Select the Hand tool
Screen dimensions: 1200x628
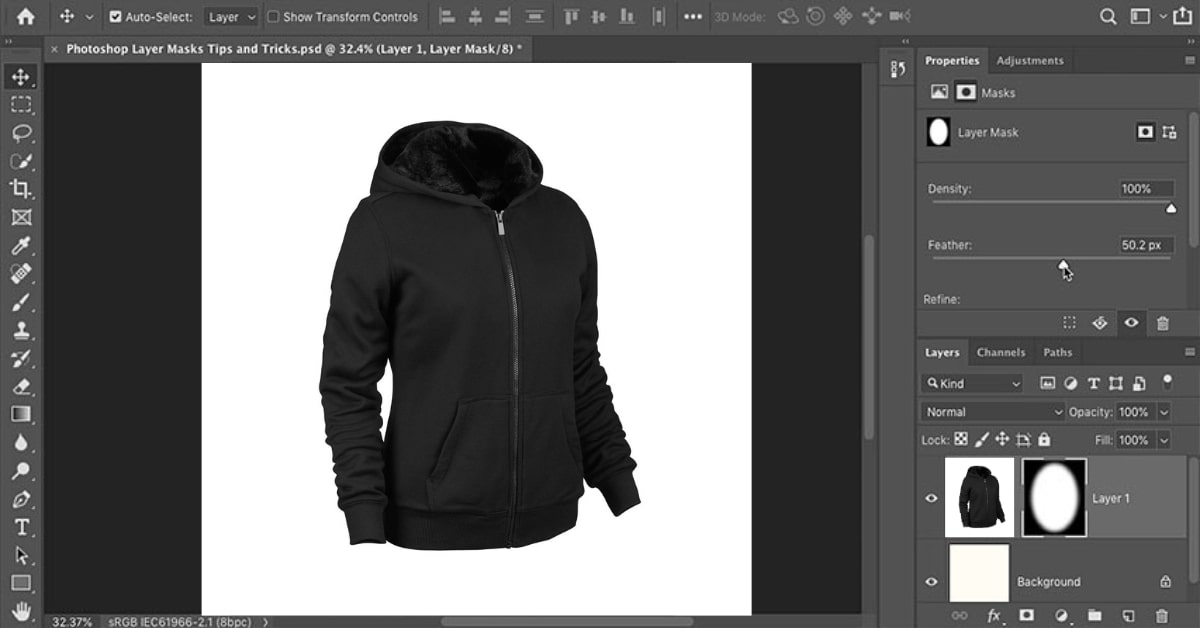click(21, 611)
